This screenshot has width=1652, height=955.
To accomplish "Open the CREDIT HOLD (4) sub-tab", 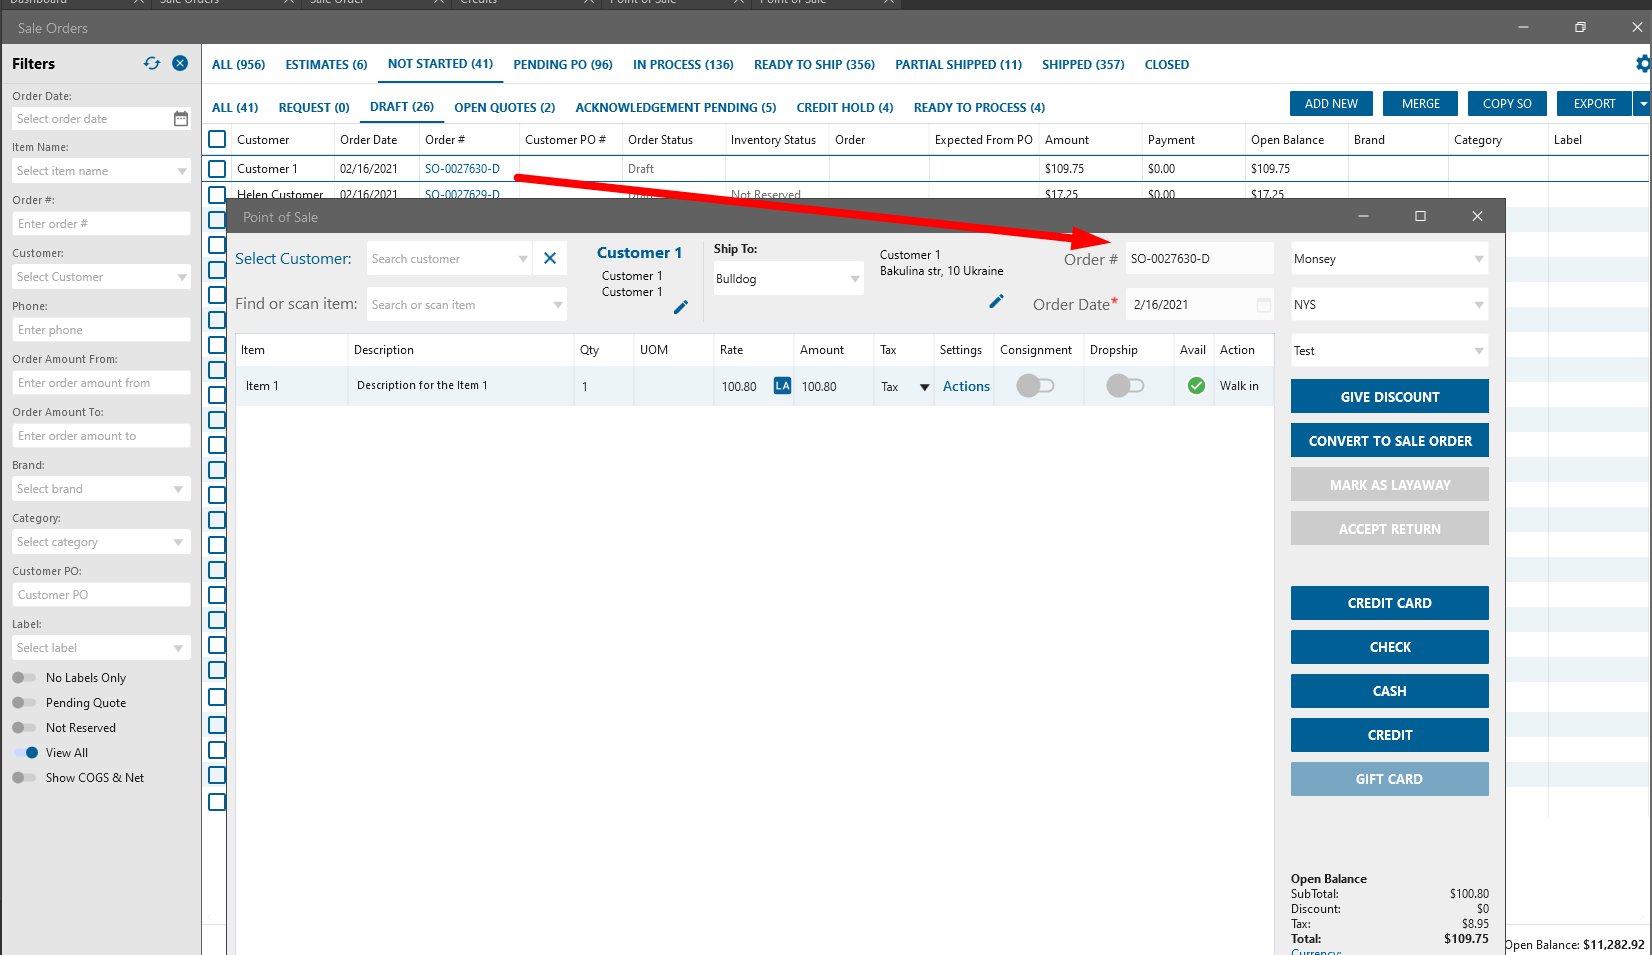I will tap(845, 108).
